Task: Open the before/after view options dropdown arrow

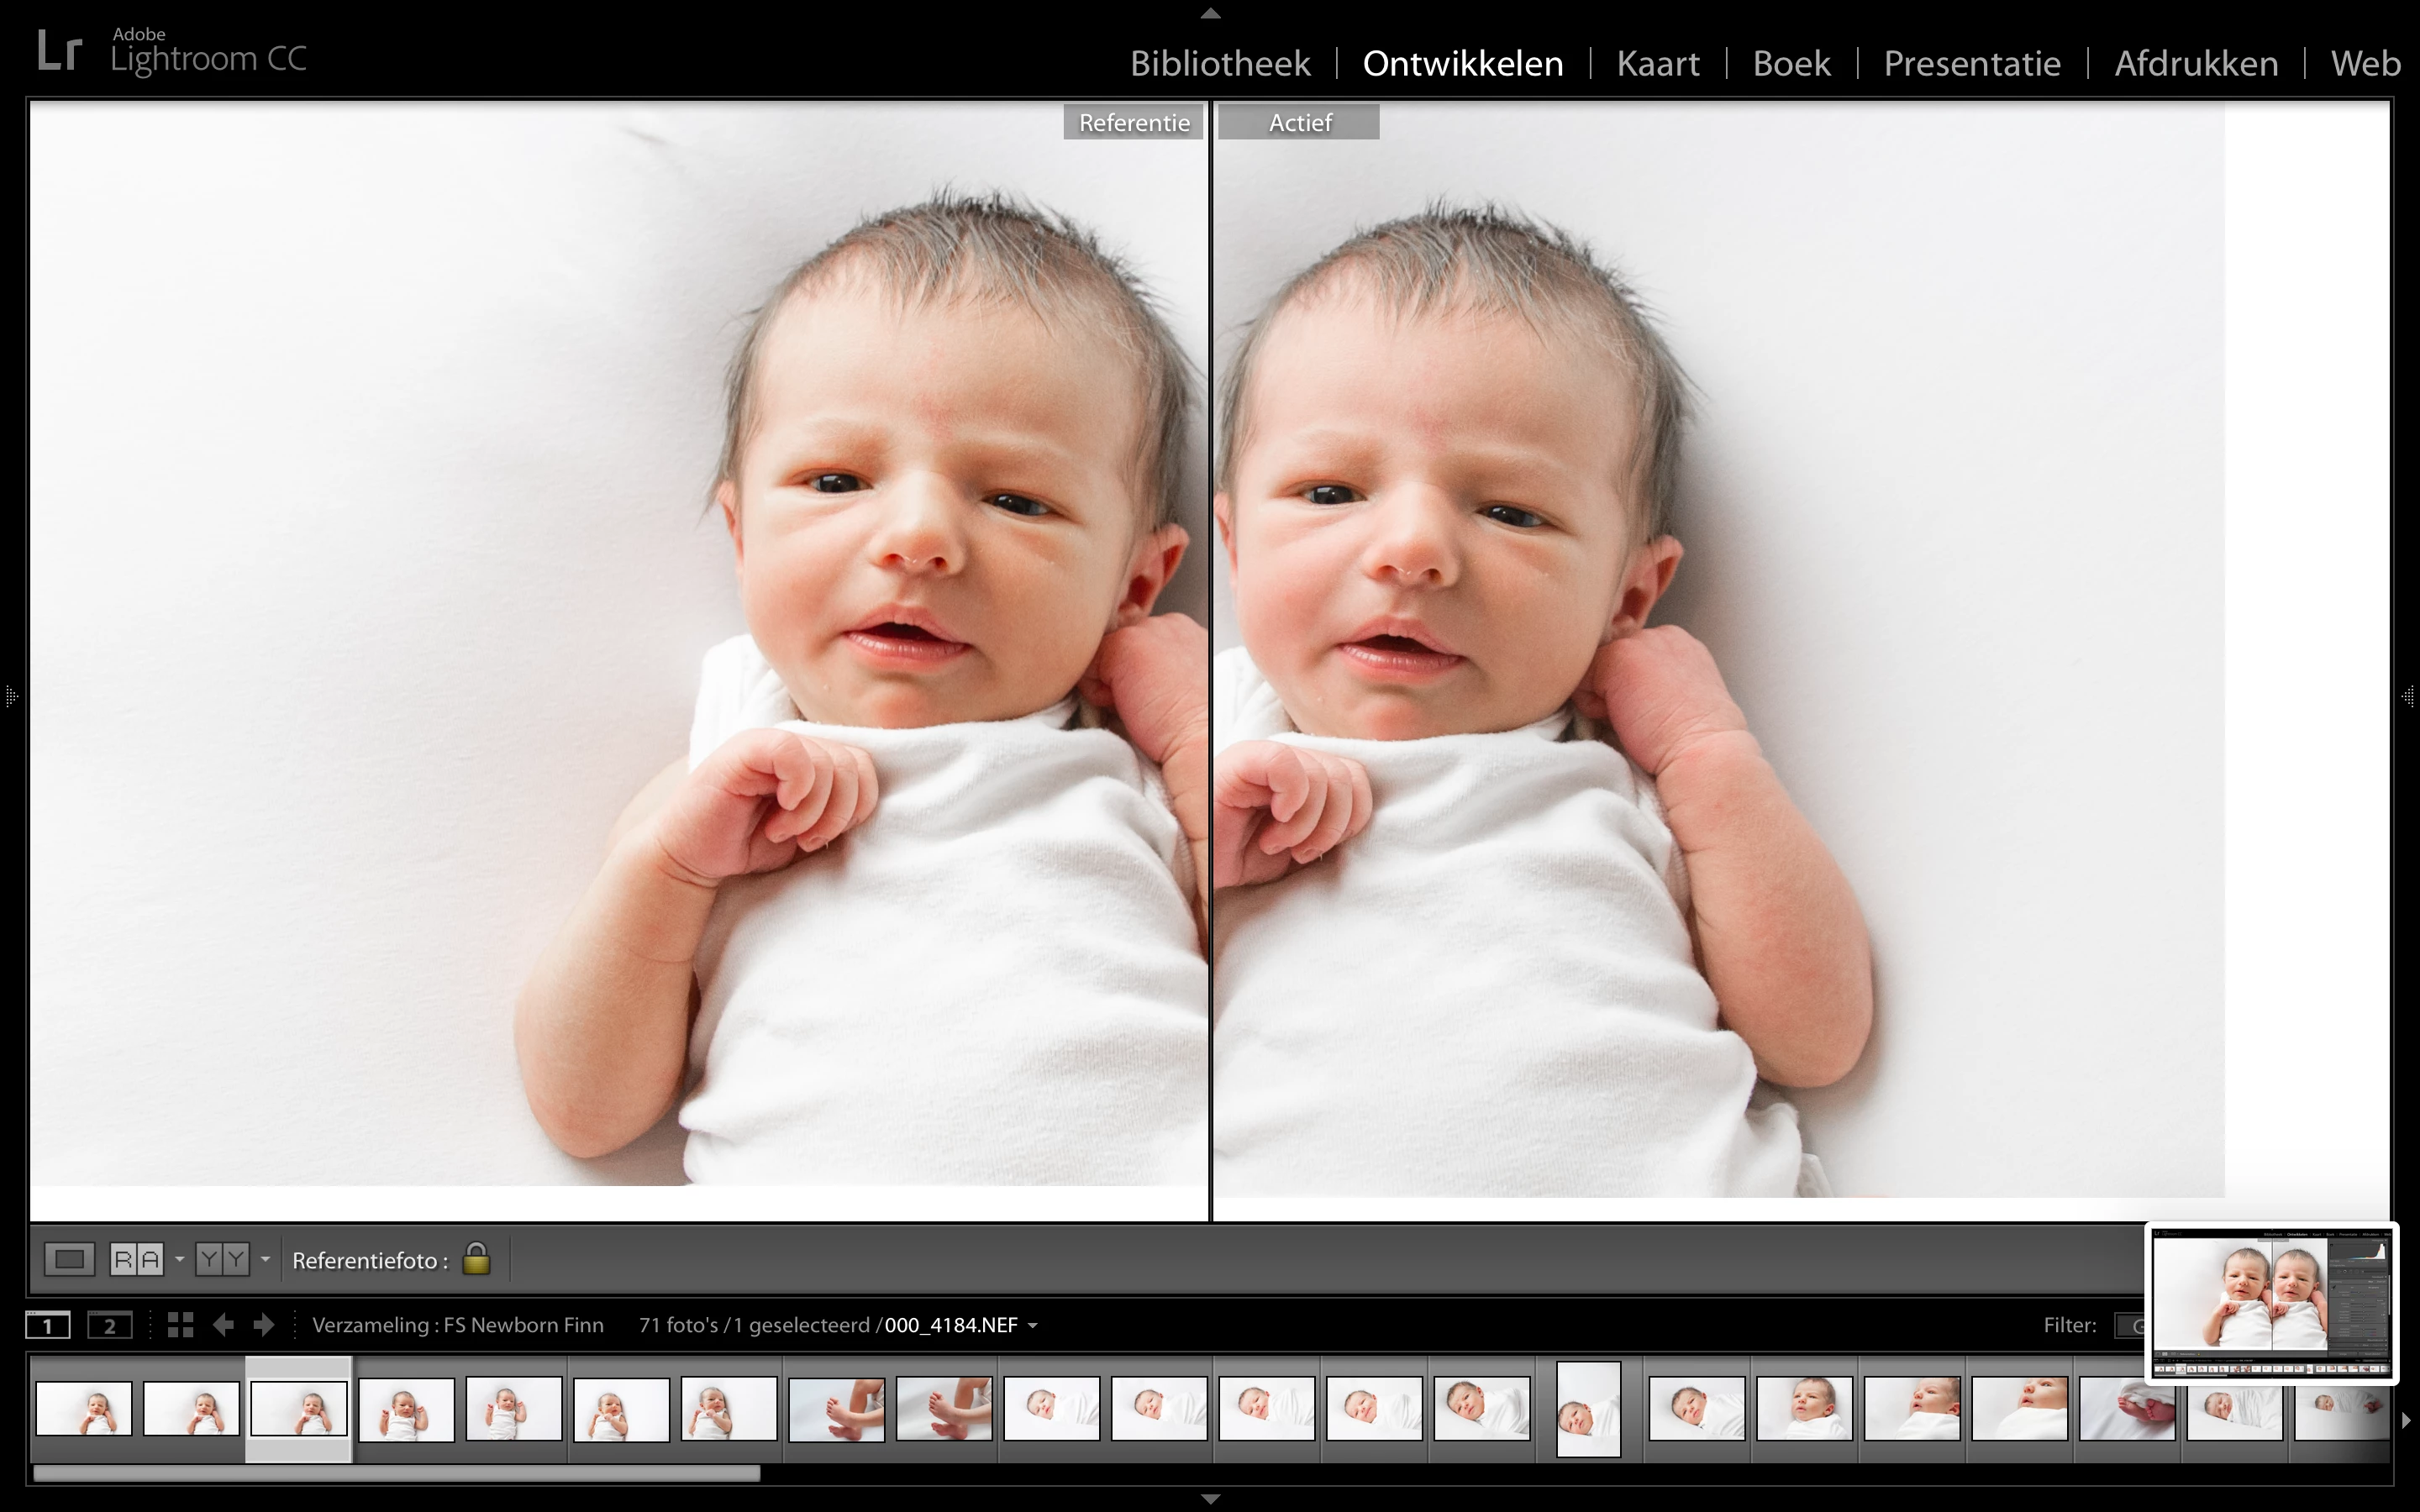Action: point(266,1259)
